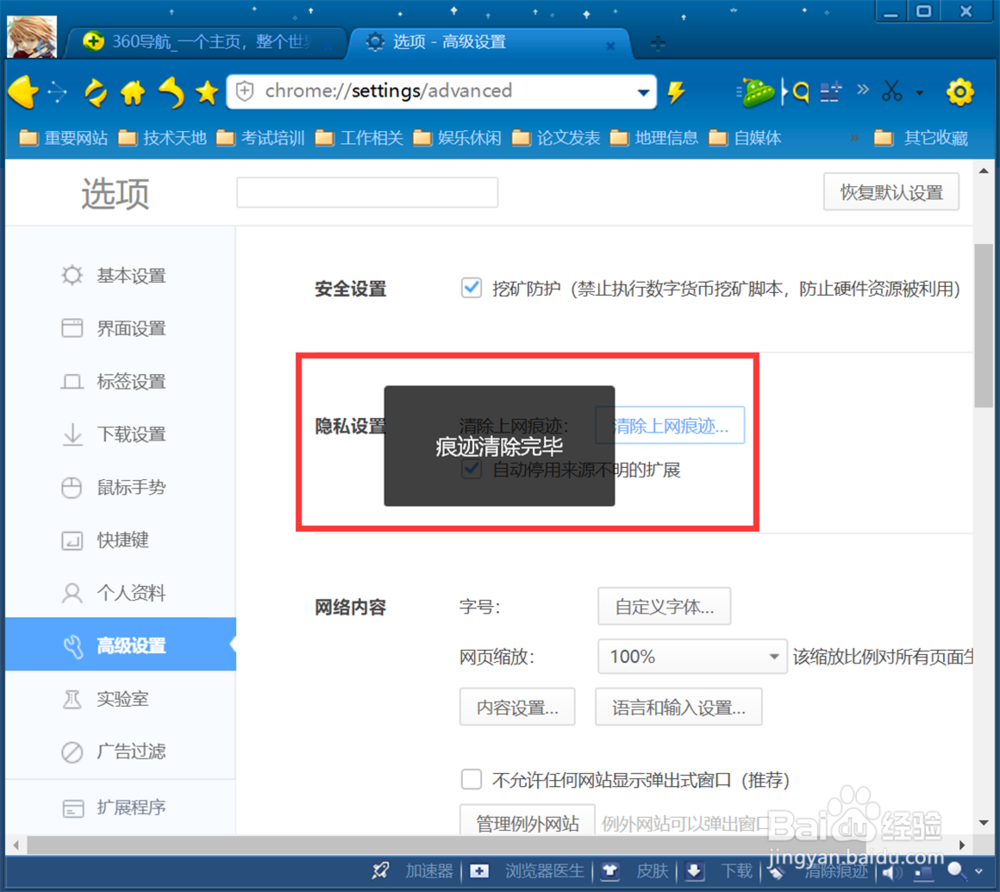Open 下载设置 in the sidebar
The image size is (1000, 892).
pyautogui.click(x=121, y=434)
